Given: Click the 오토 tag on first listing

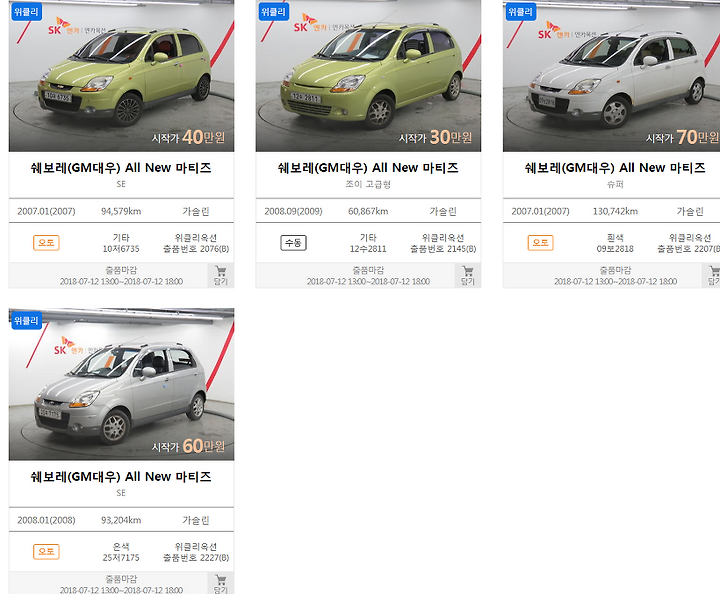Looking at the screenshot, I should 46,242.
